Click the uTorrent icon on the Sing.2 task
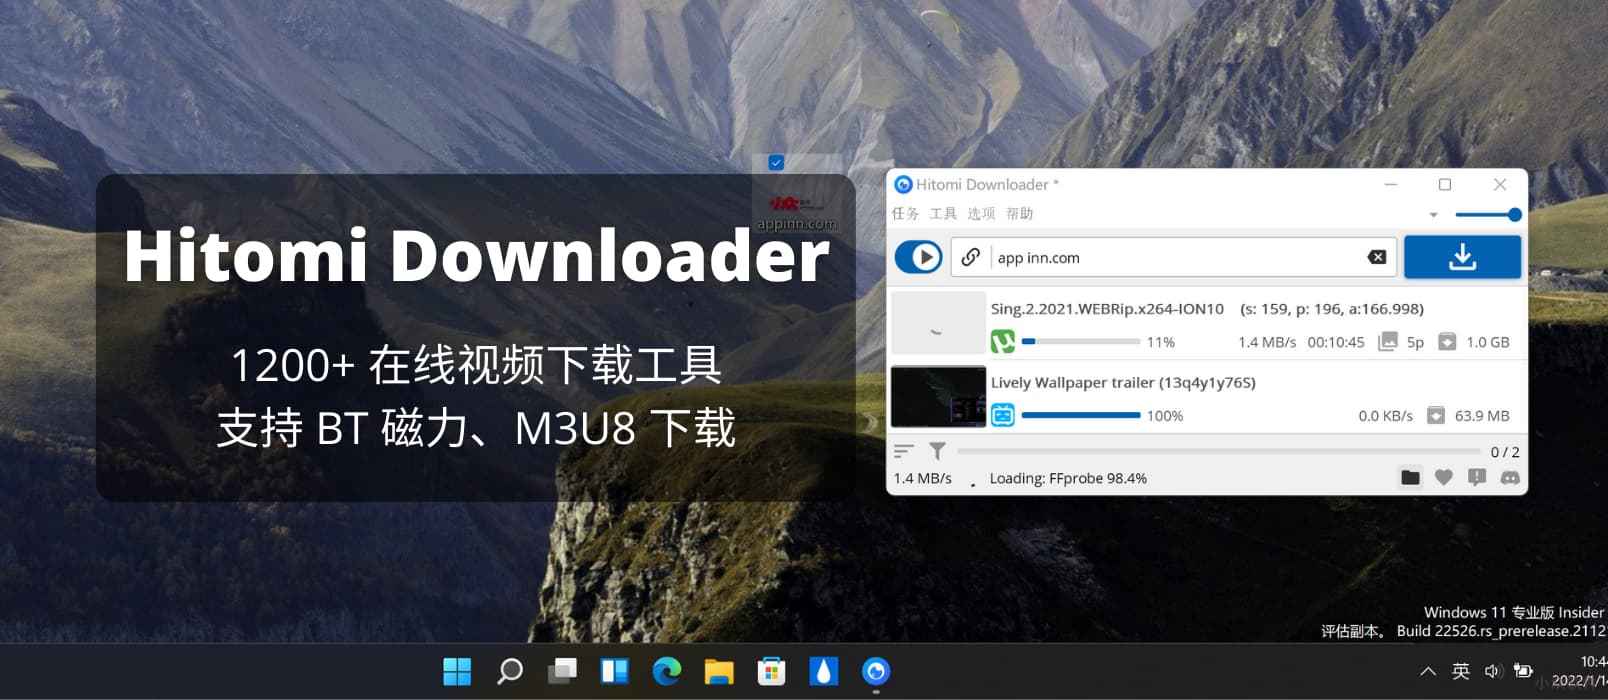Viewport: 1608px width, 700px height. tap(1002, 342)
